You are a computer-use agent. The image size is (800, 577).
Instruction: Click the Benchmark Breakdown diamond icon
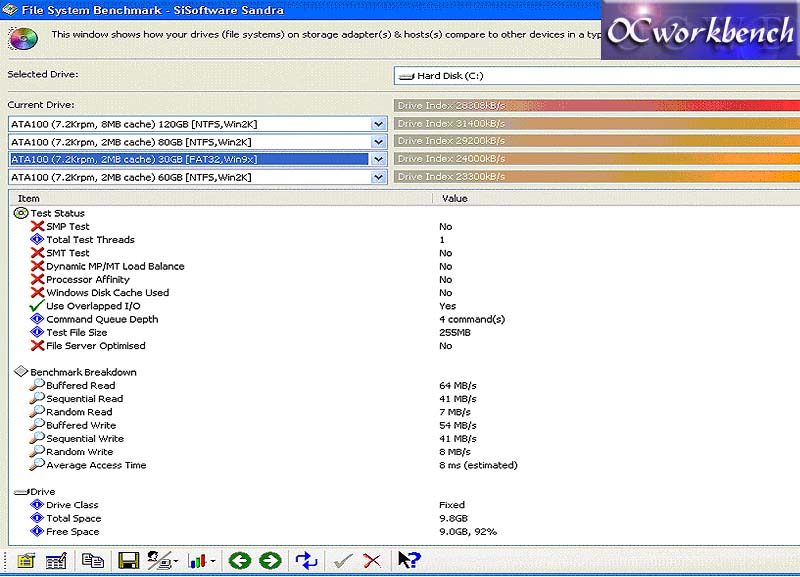tap(21, 371)
